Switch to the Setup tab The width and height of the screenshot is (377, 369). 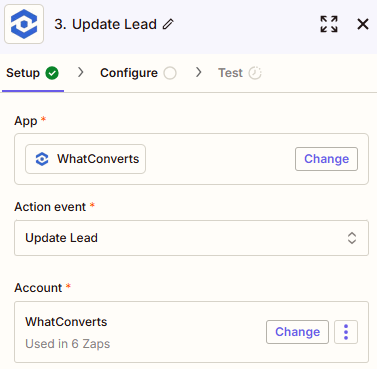[32, 73]
